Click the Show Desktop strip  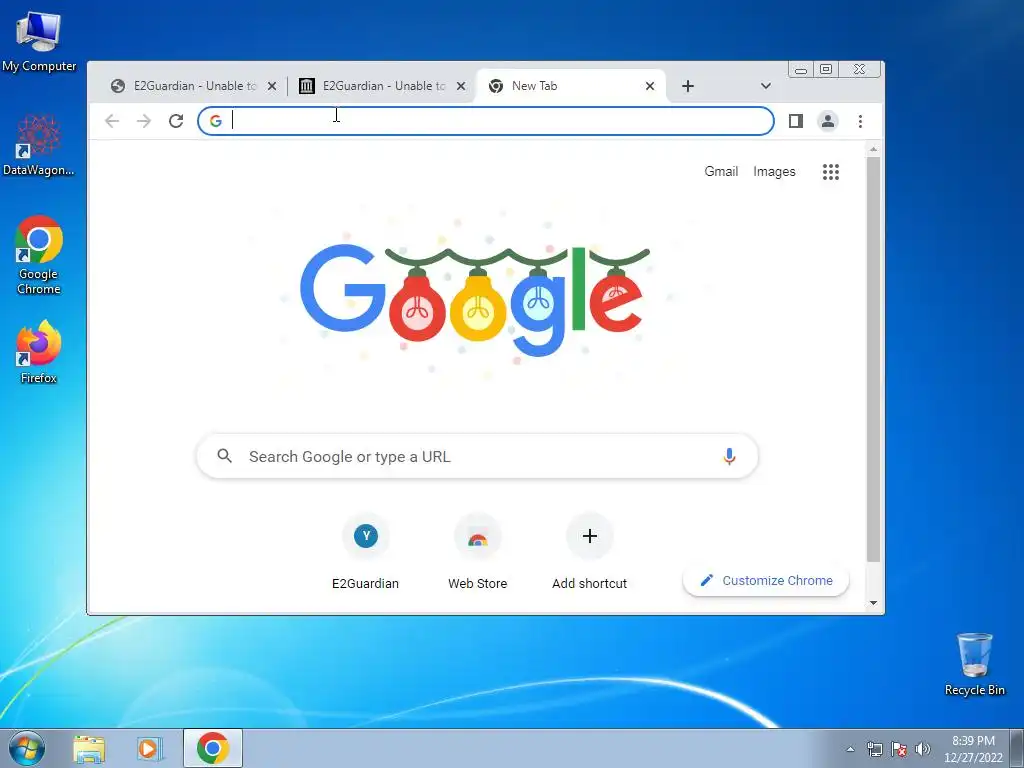tap(1017, 748)
